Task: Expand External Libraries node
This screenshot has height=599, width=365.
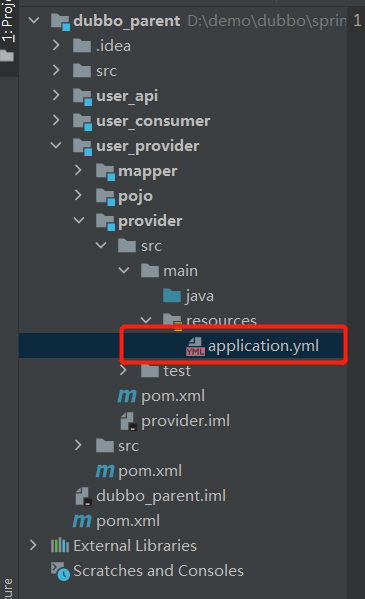Action: (33, 545)
